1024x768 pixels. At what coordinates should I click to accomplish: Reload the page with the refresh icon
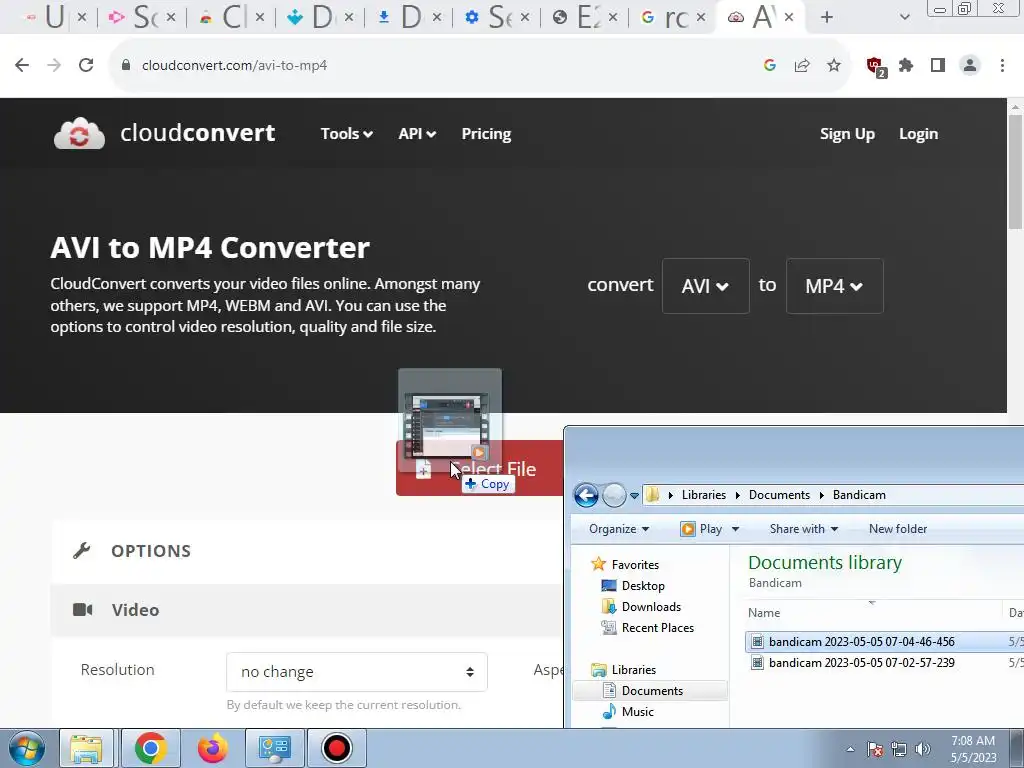pos(86,65)
